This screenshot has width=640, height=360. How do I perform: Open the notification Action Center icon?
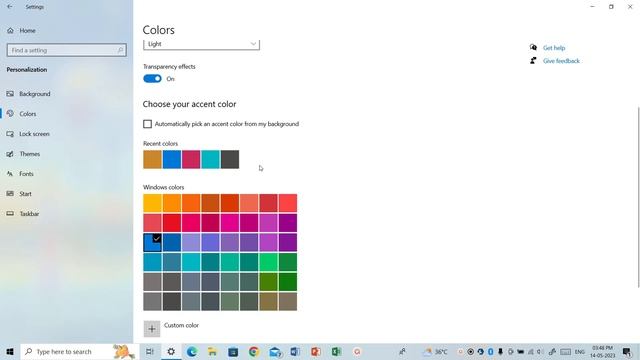(627, 351)
